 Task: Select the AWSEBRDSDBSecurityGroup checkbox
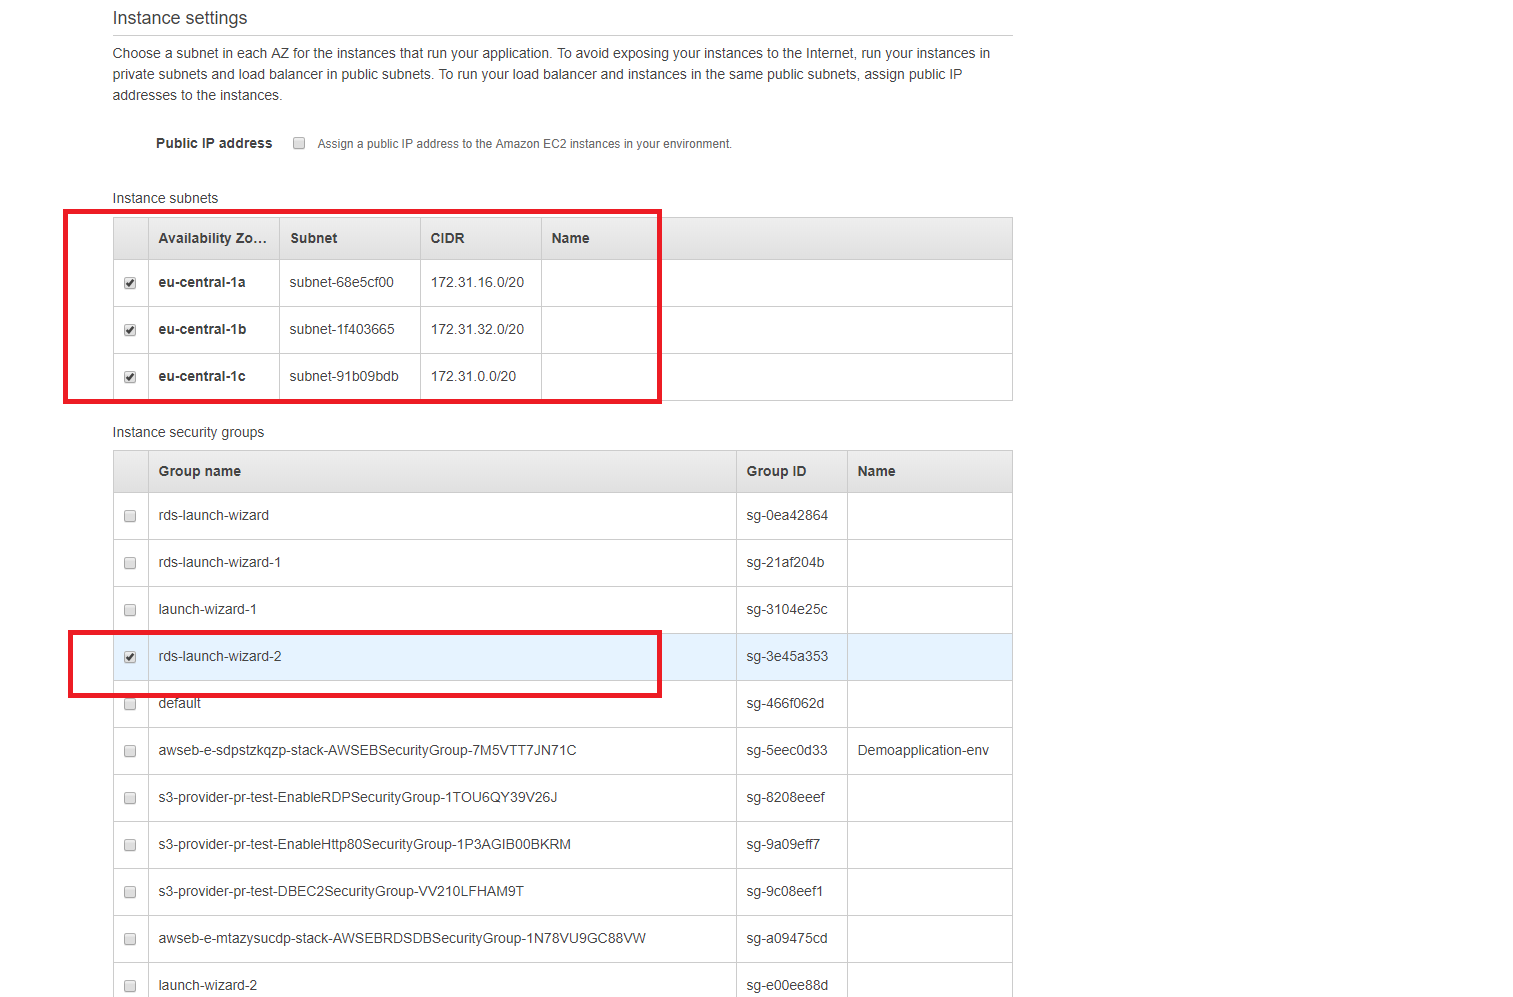(x=130, y=939)
